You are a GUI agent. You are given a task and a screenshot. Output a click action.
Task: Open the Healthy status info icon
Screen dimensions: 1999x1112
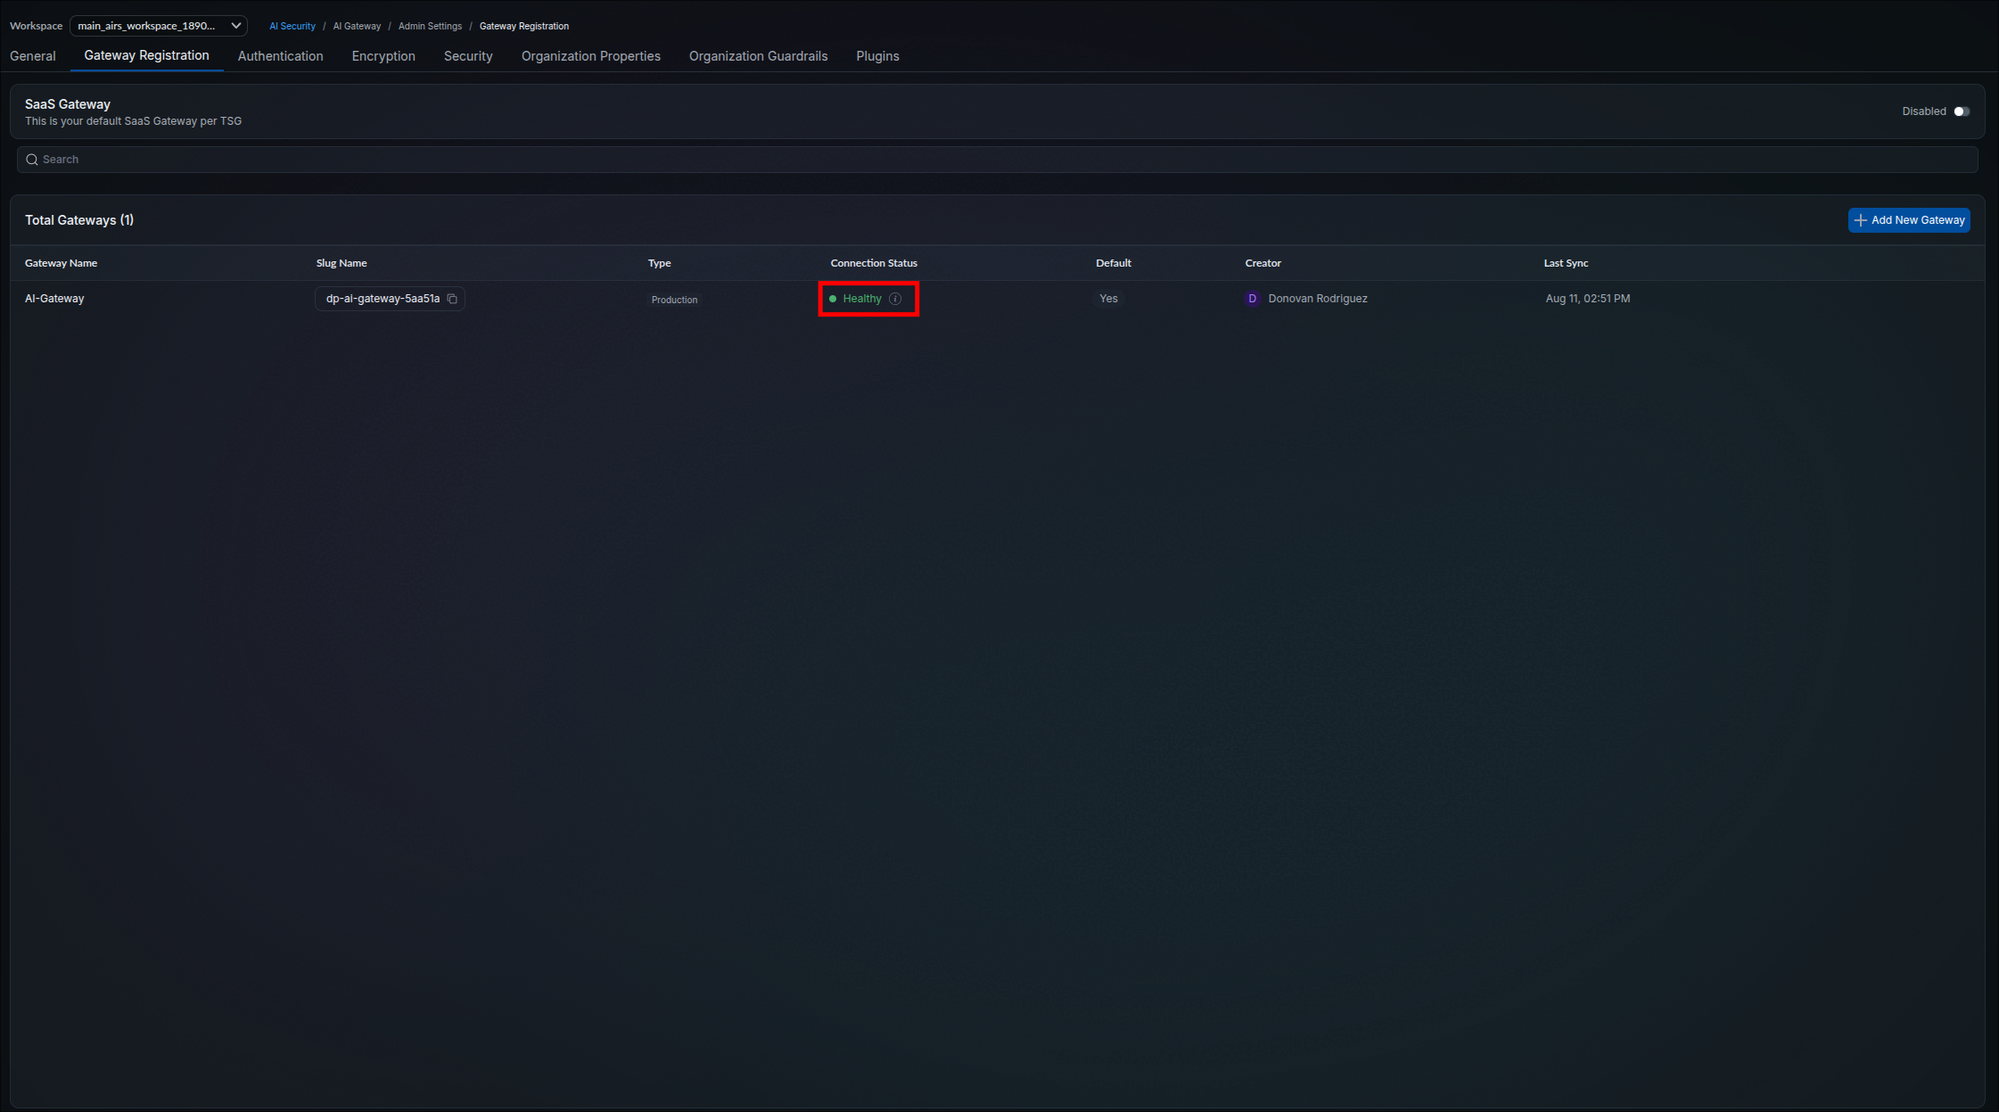895,299
